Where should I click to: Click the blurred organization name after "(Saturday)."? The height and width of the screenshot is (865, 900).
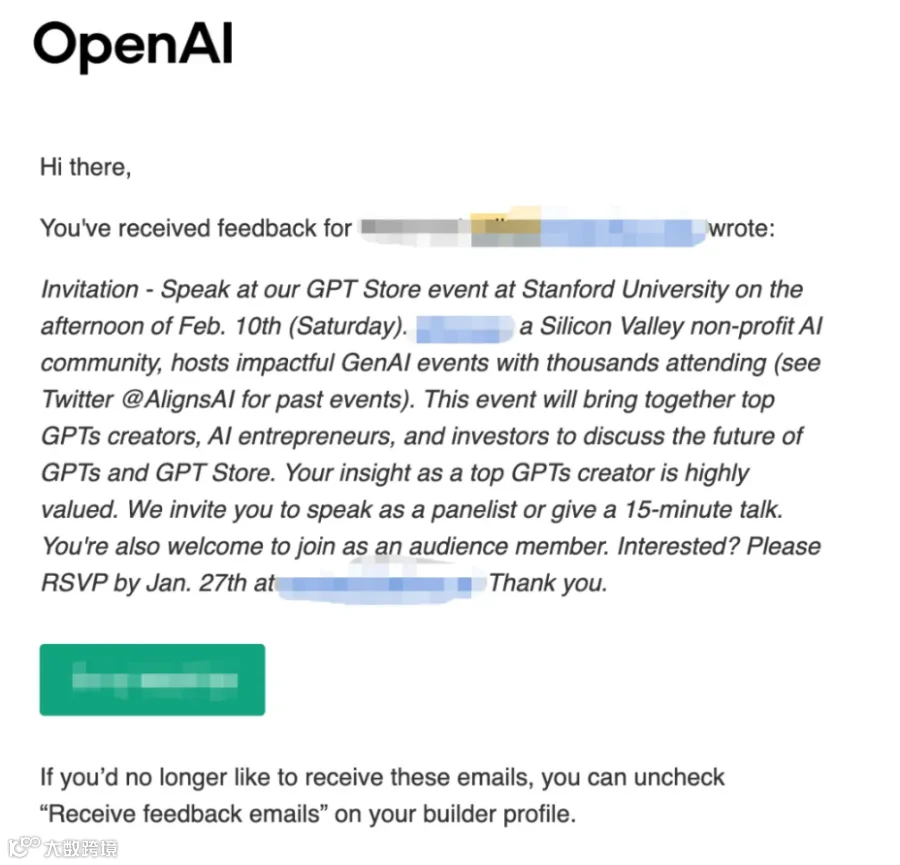464,328
